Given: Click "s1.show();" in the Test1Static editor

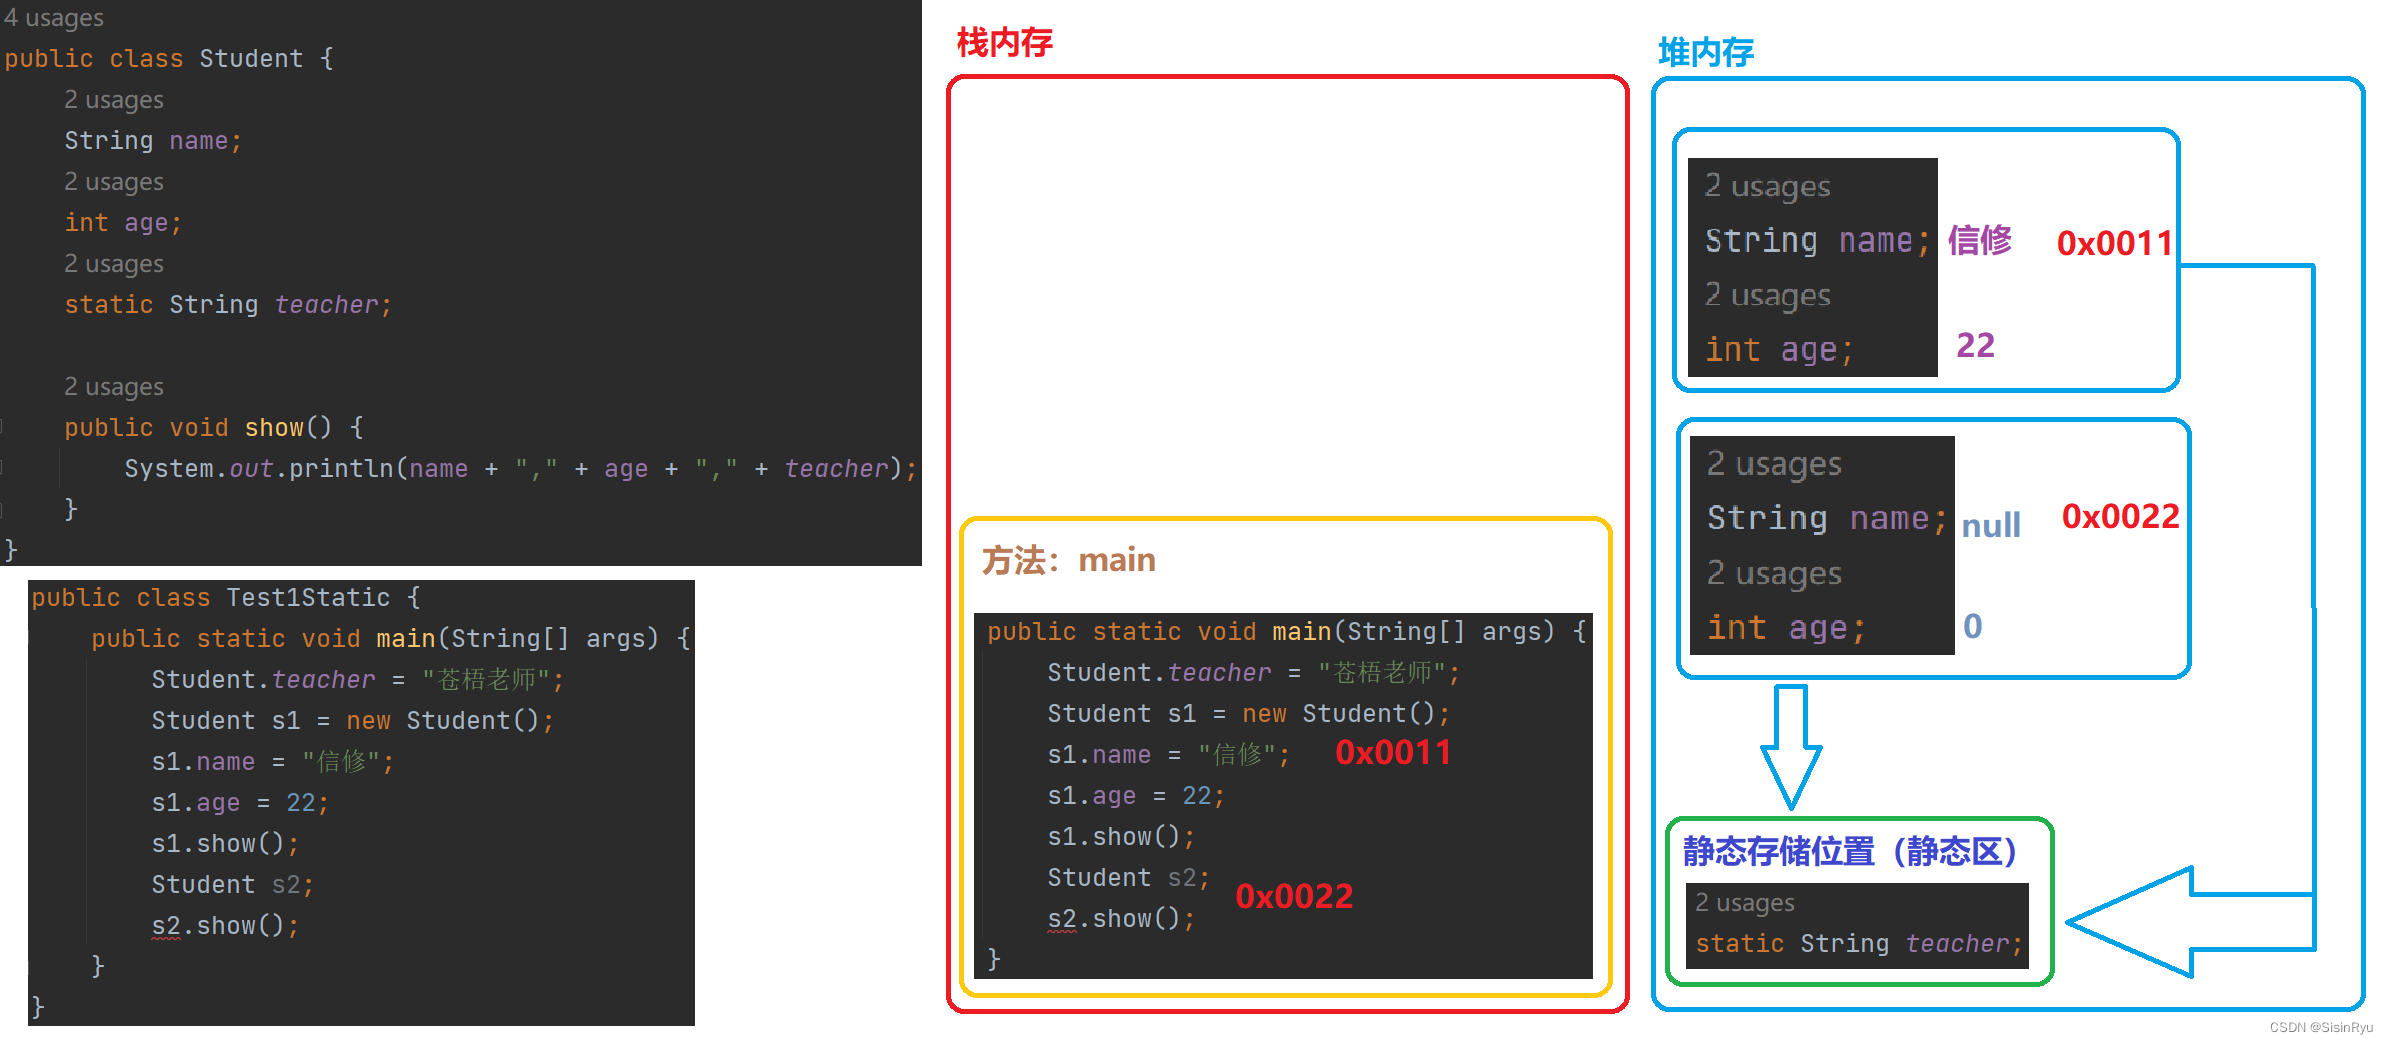Looking at the screenshot, I should point(225,843).
